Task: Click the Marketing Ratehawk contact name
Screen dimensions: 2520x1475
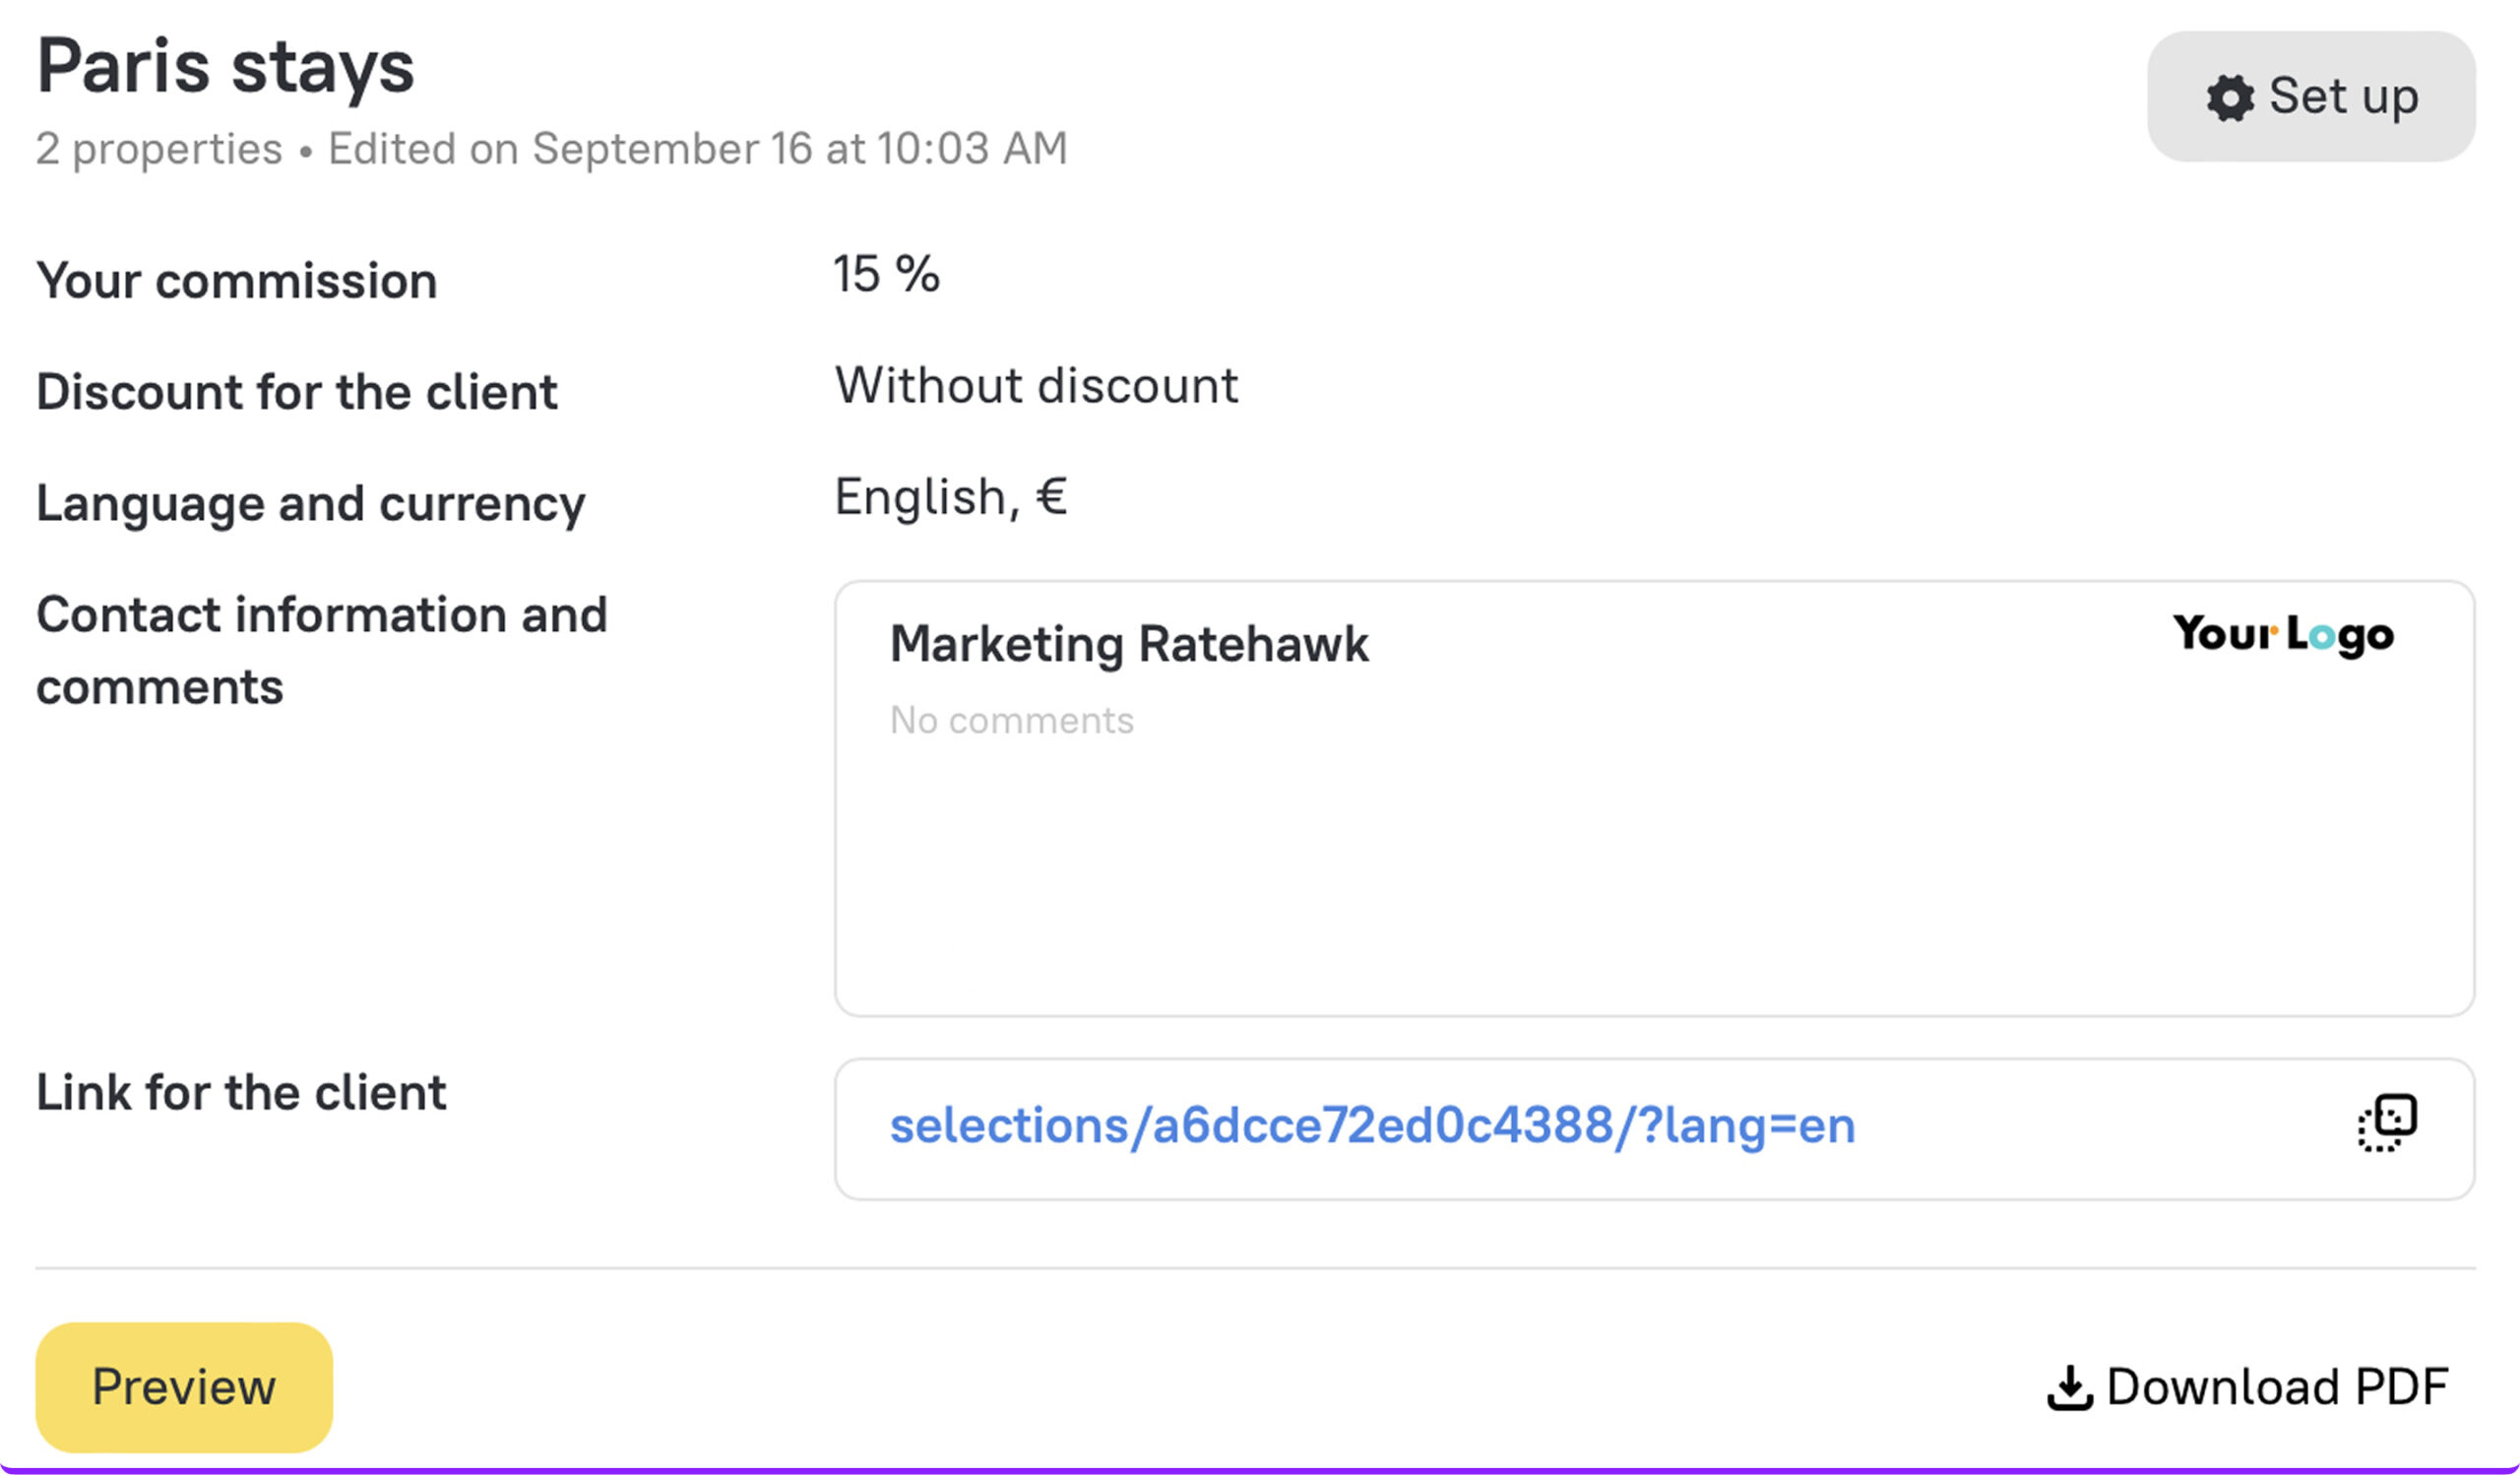Action: click(1128, 644)
